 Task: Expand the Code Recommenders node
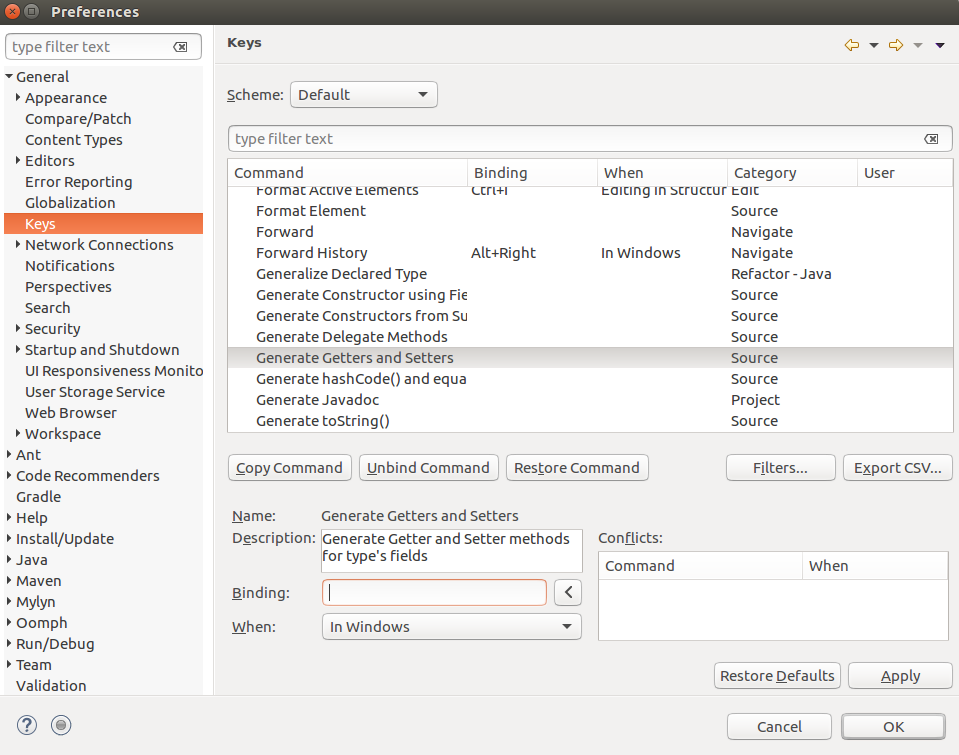(9, 475)
